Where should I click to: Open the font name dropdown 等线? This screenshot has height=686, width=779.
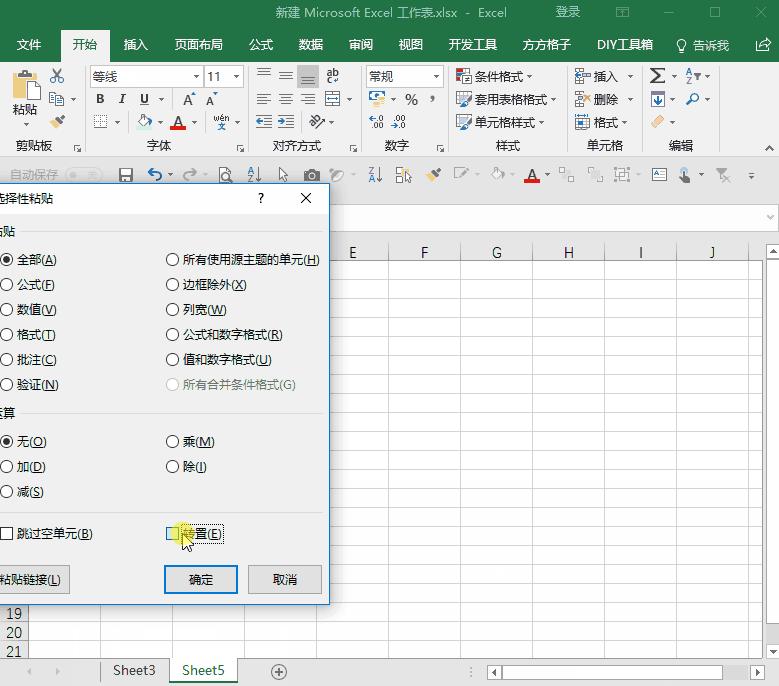point(196,76)
